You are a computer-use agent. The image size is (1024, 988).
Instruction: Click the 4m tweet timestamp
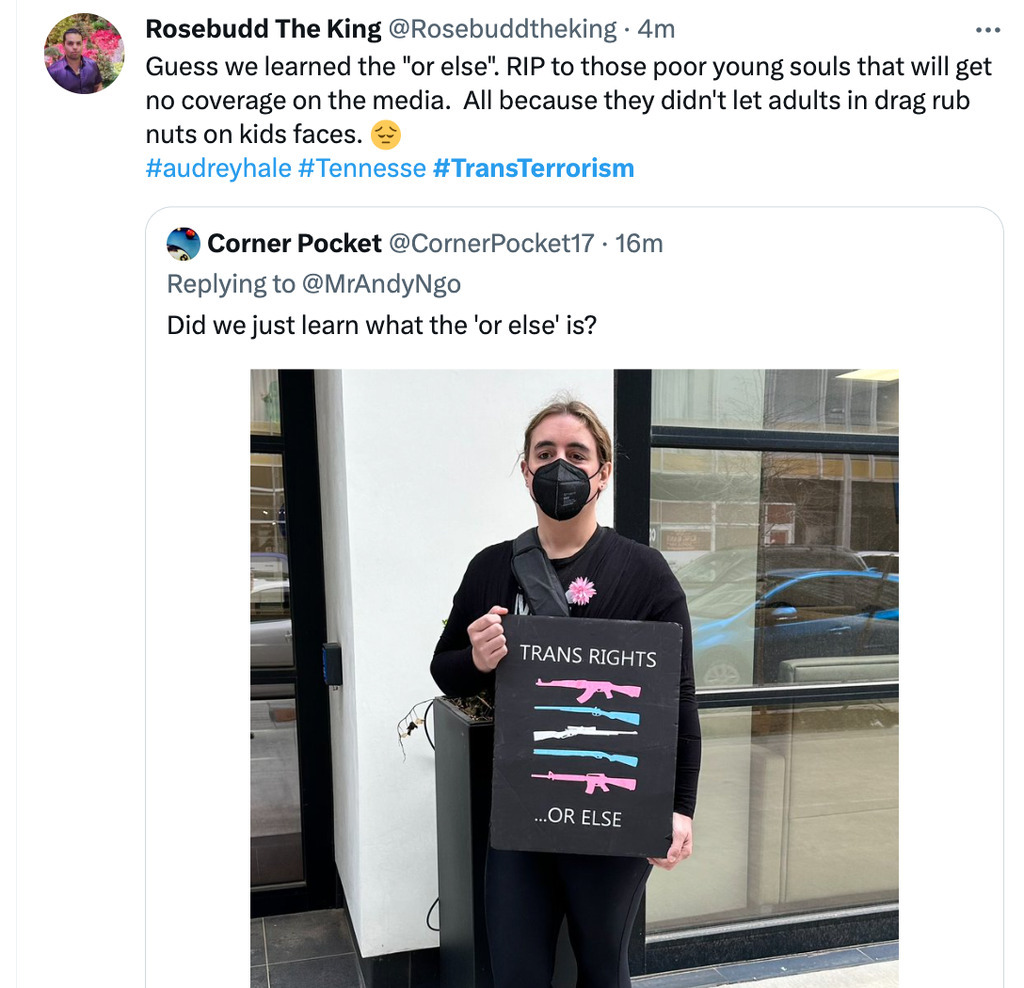656,29
